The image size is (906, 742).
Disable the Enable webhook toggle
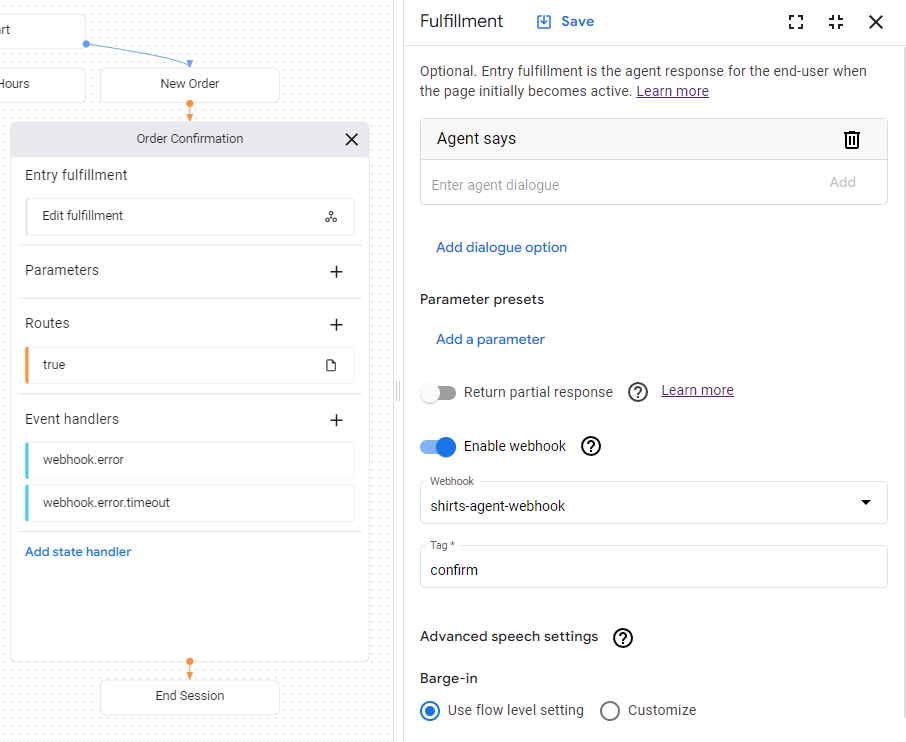coord(438,447)
